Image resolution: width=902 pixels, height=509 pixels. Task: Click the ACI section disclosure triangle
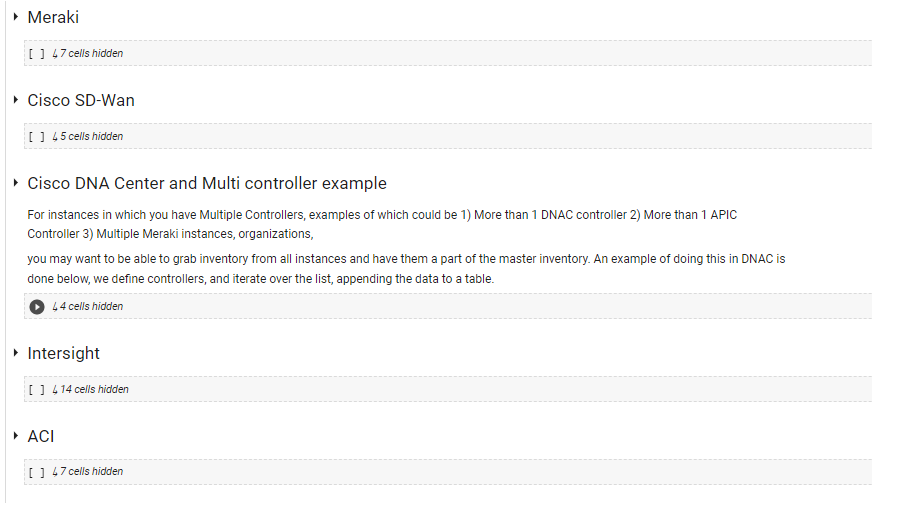coord(16,436)
